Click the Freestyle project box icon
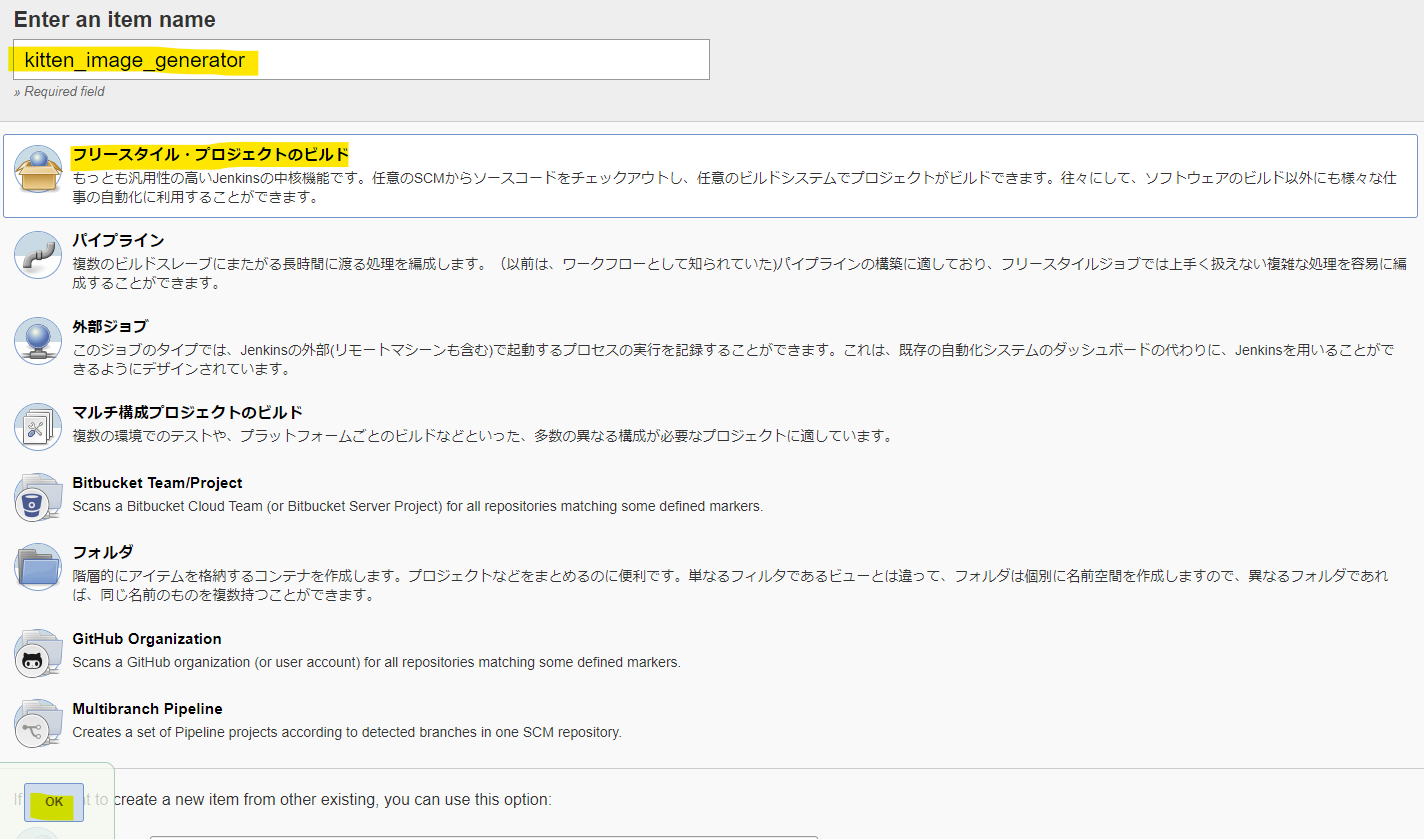 [x=38, y=170]
